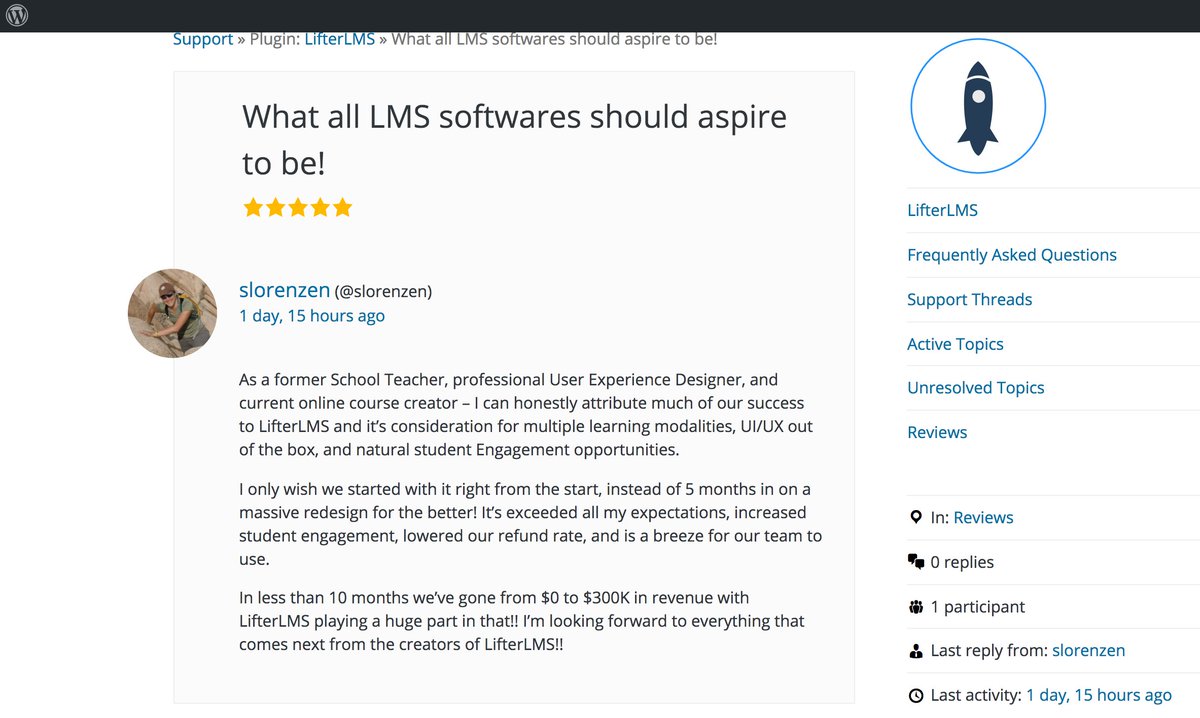Open LifterLMS sidebar link

[x=942, y=210]
